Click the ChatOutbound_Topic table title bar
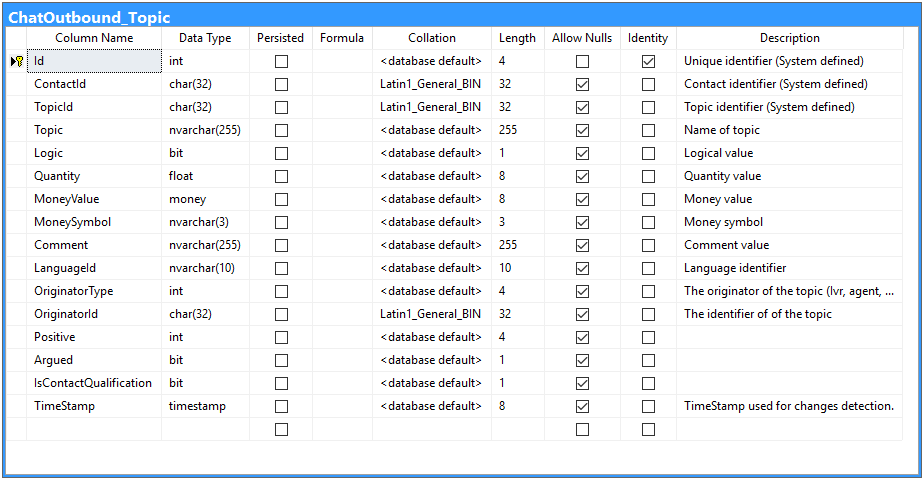The height and width of the screenshot is (479, 924). [461, 17]
